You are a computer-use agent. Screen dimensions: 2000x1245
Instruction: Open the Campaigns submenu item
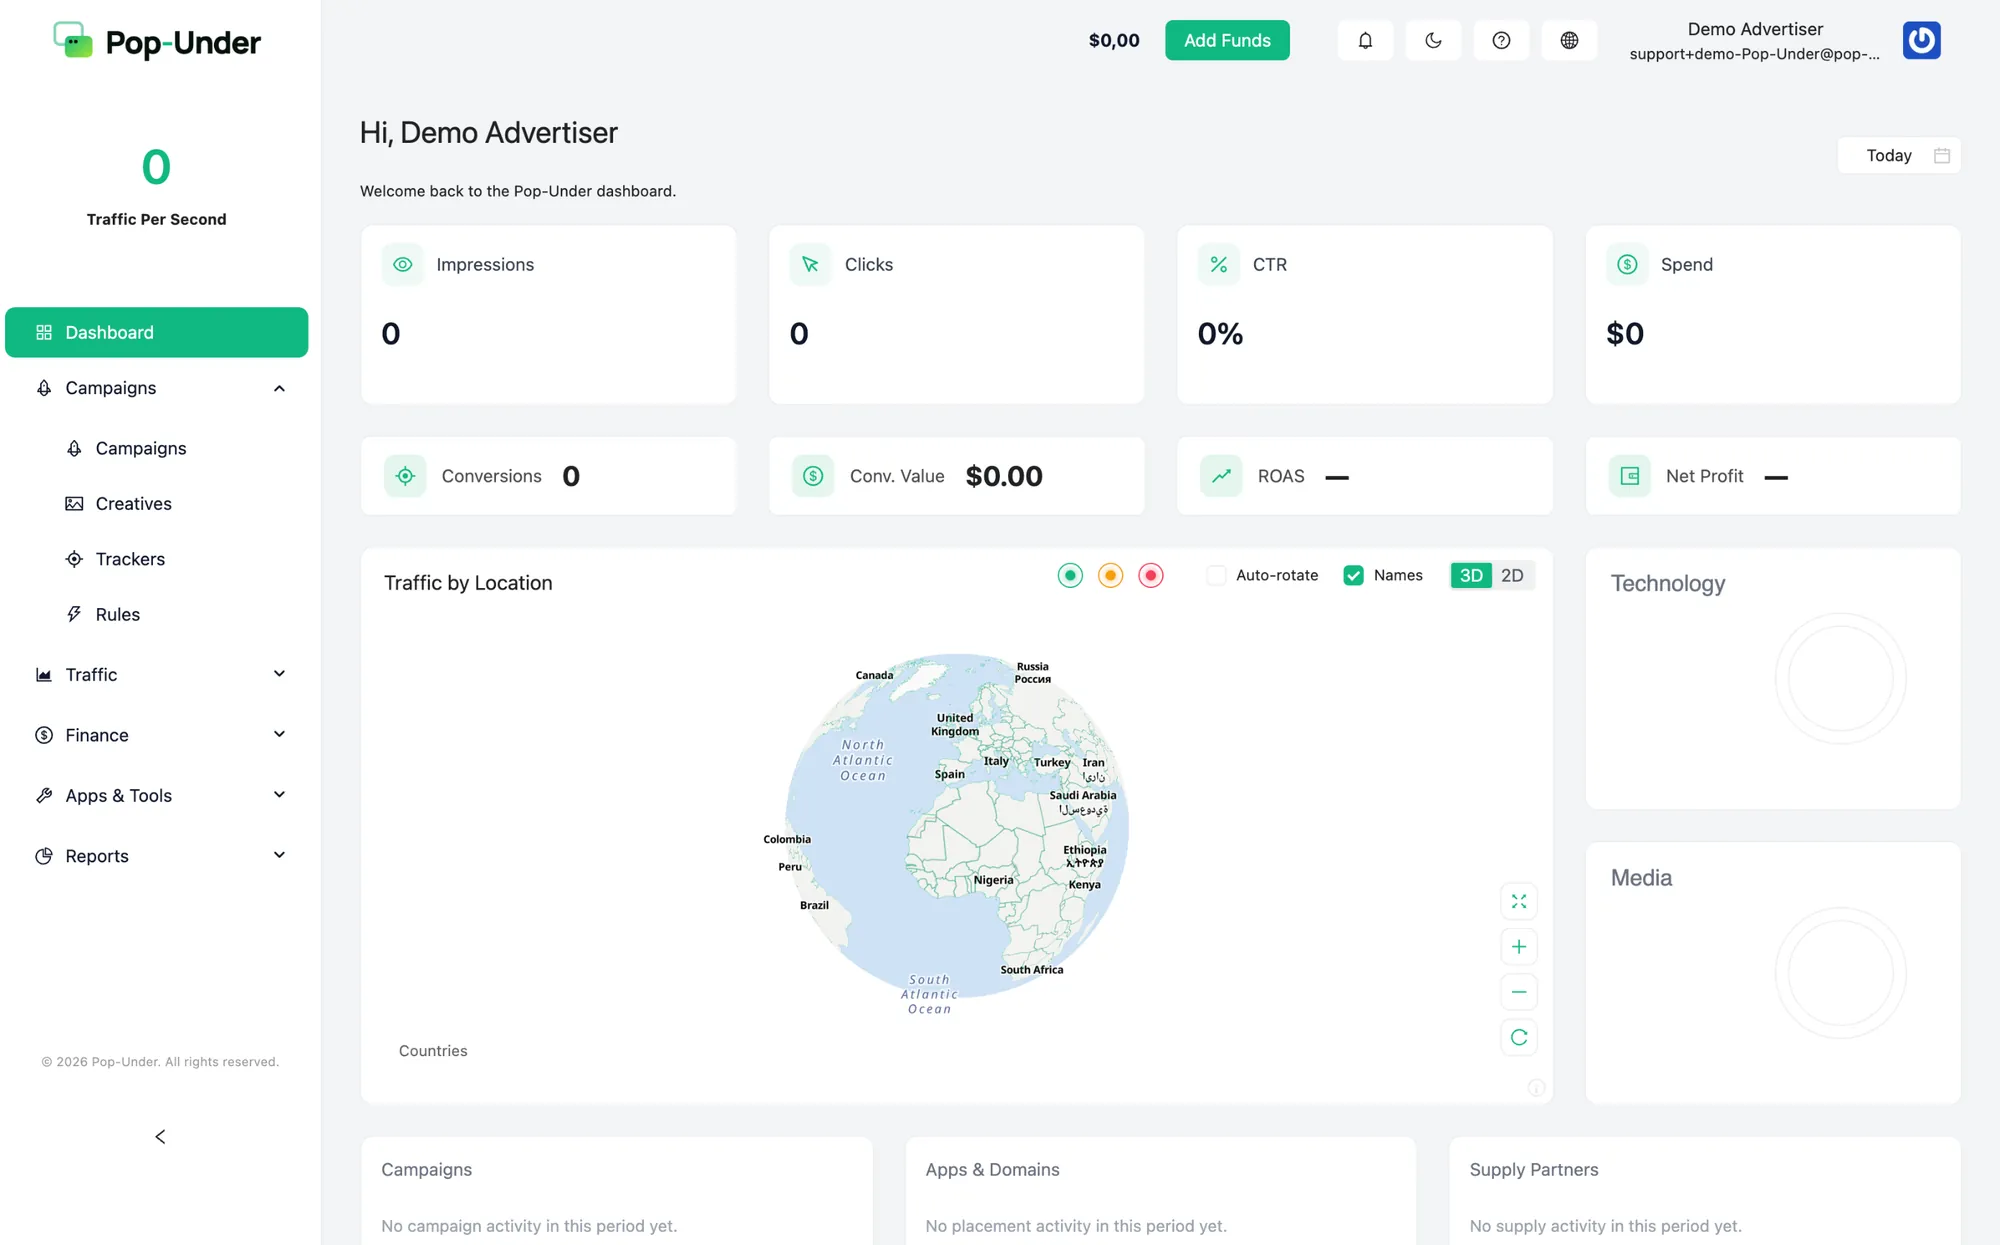click(x=141, y=448)
